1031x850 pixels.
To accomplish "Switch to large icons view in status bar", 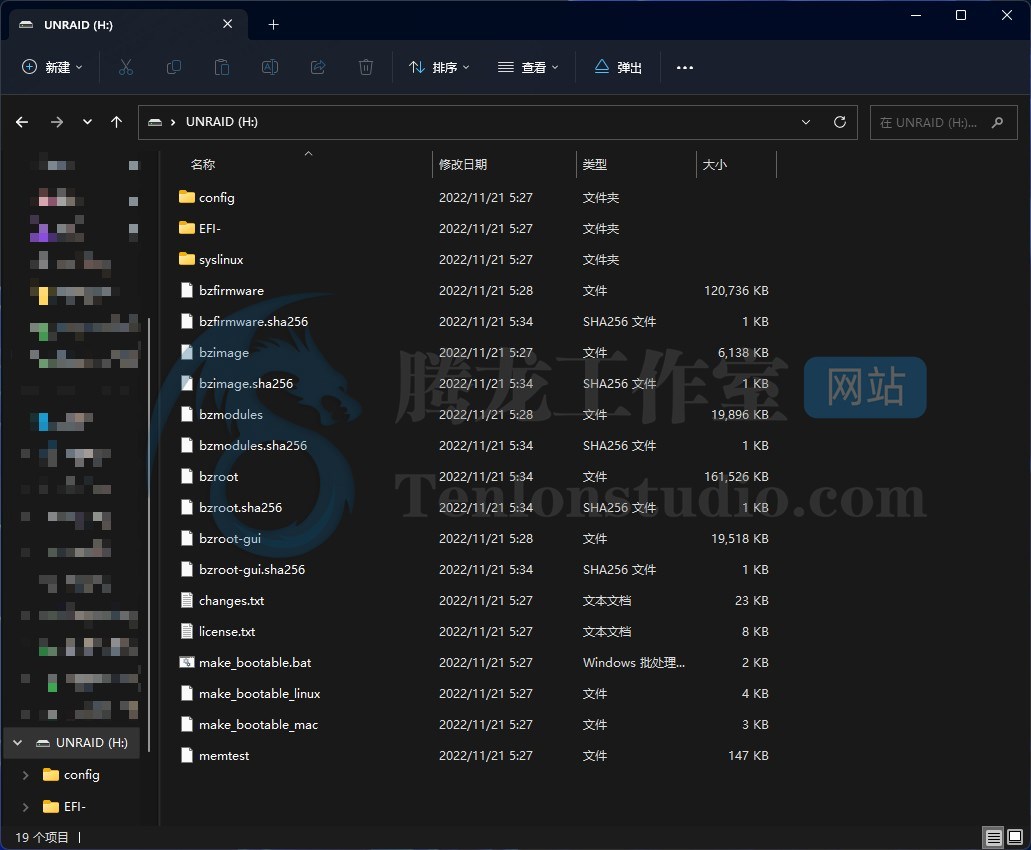I will [x=1015, y=837].
